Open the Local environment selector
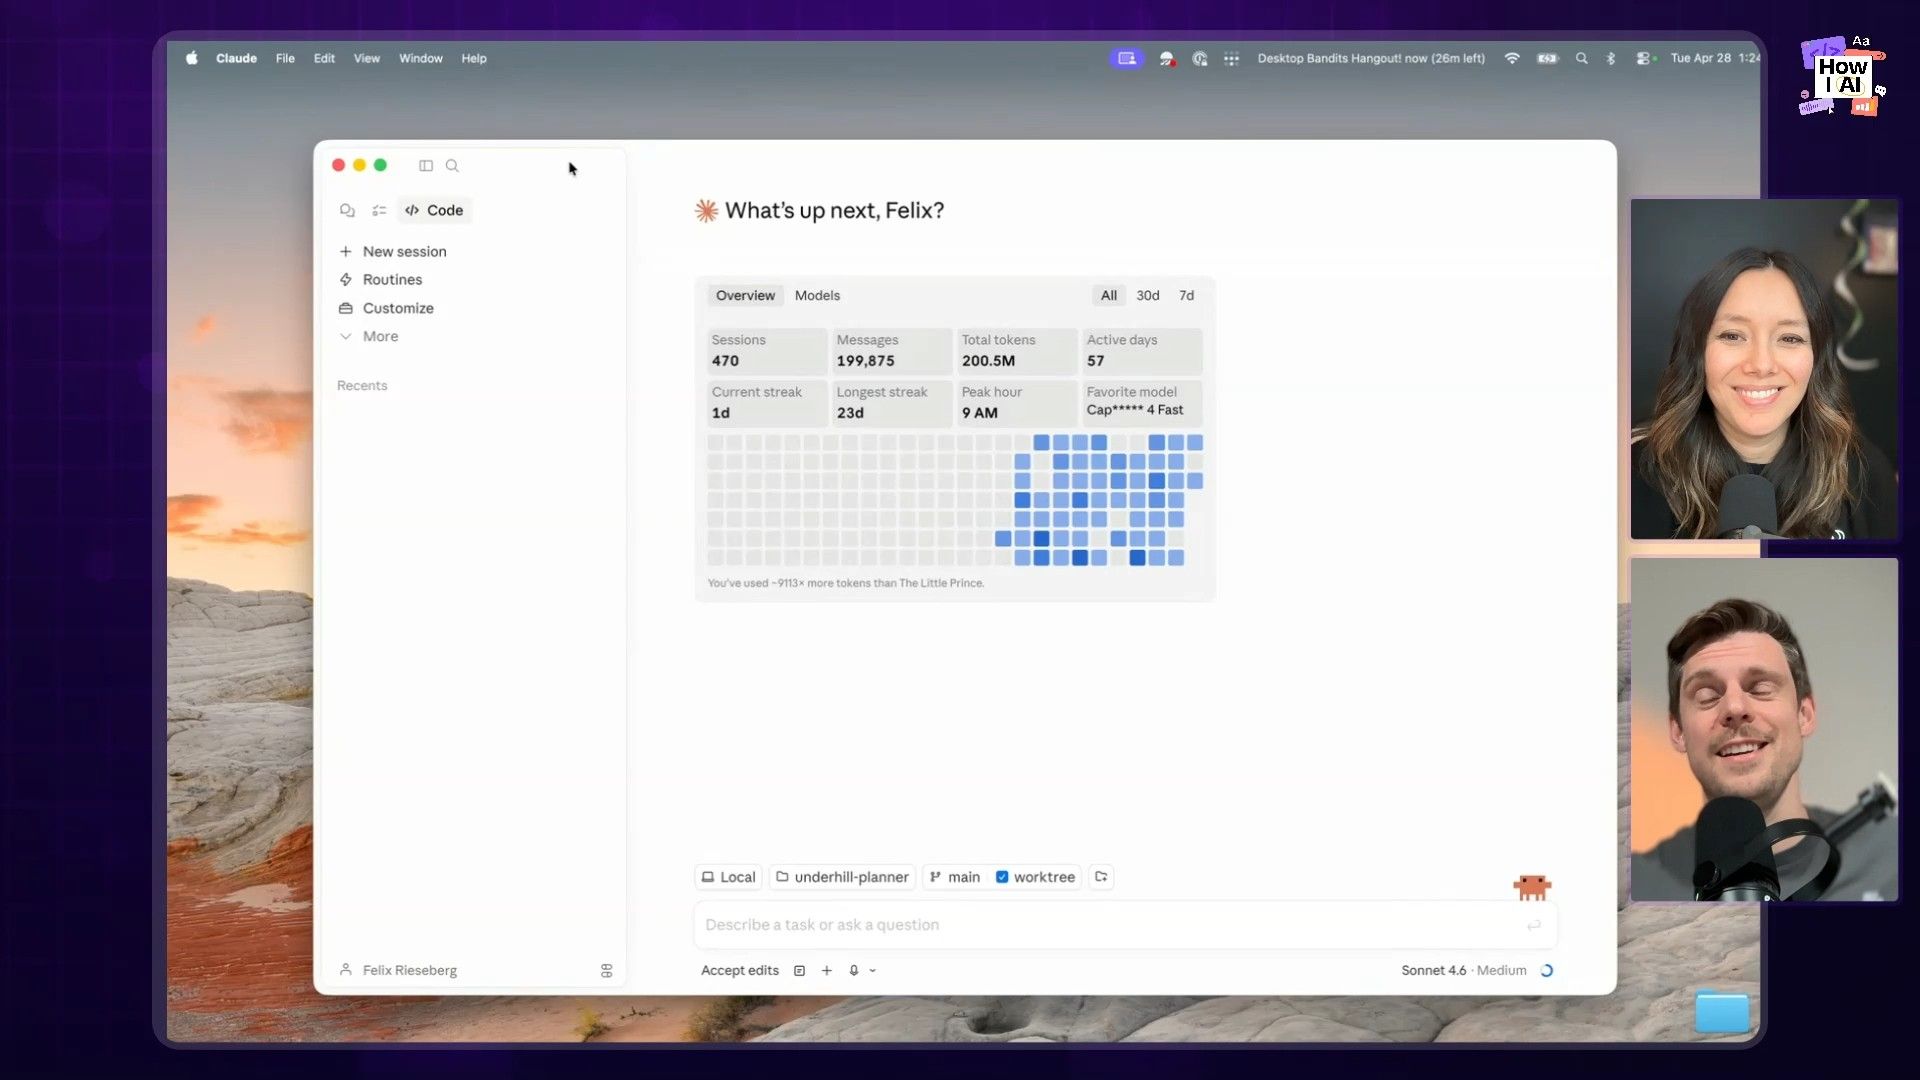 (x=728, y=878)
